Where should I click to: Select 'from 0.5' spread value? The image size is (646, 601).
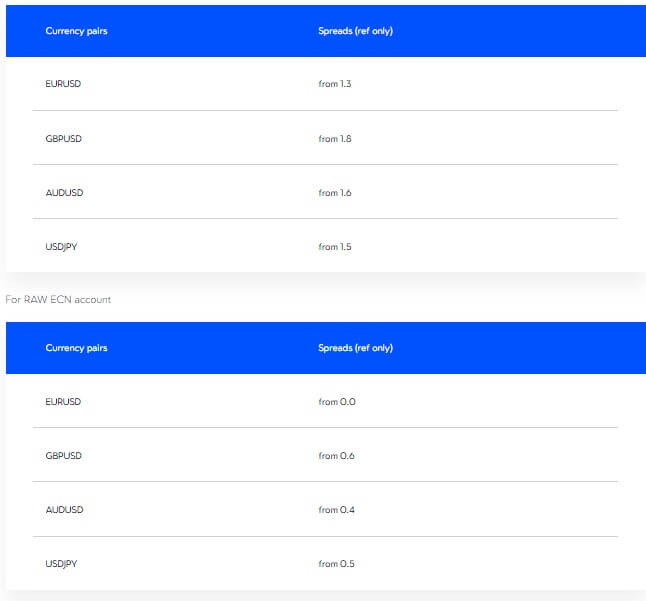click(336, 564)
